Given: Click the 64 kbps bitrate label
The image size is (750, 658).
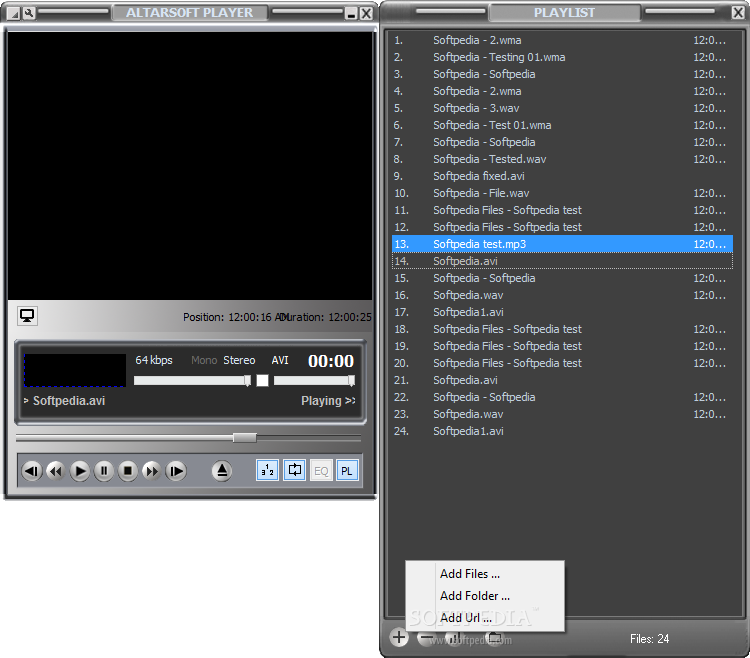Looking at the screenshot, I should click(154, 360).
